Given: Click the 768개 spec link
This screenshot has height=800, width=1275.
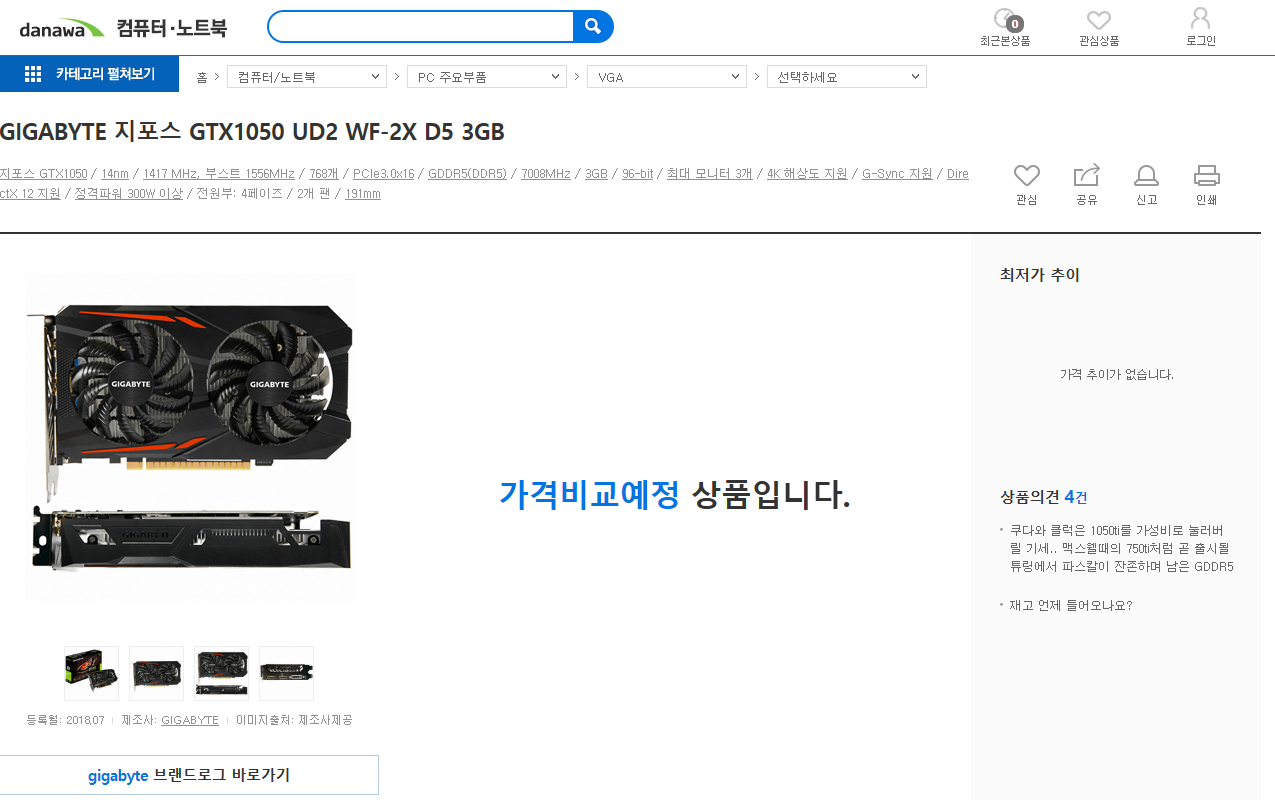Looking at the screenshot, I should tap(324, 174).
